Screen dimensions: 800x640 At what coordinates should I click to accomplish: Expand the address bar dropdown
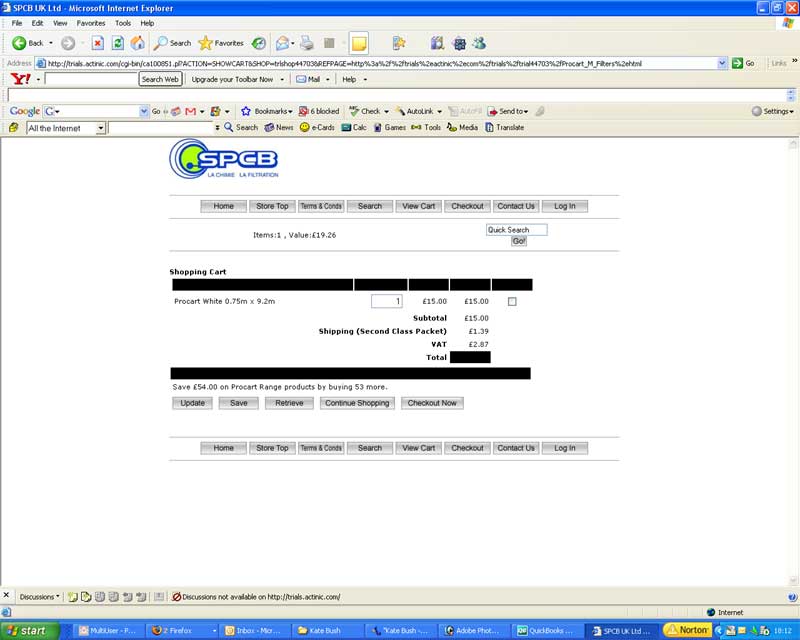pos(723,63)
